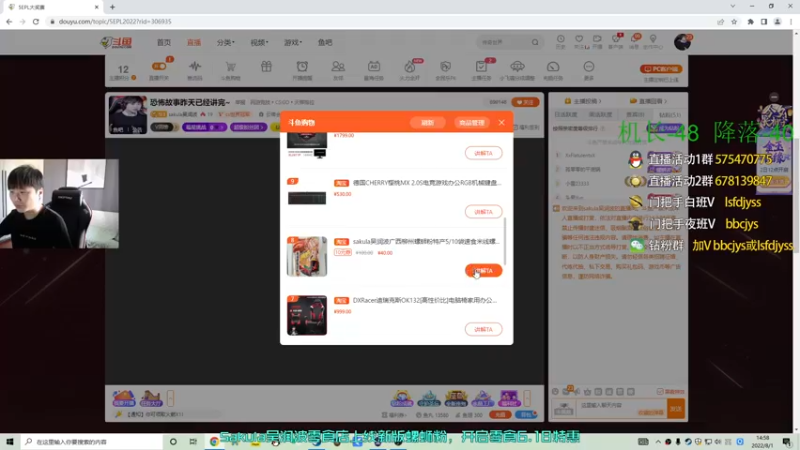Image resolution: width=800 pixels, height=450 pixels.
Task: Send the chat message button
Action: coord(676,409)
